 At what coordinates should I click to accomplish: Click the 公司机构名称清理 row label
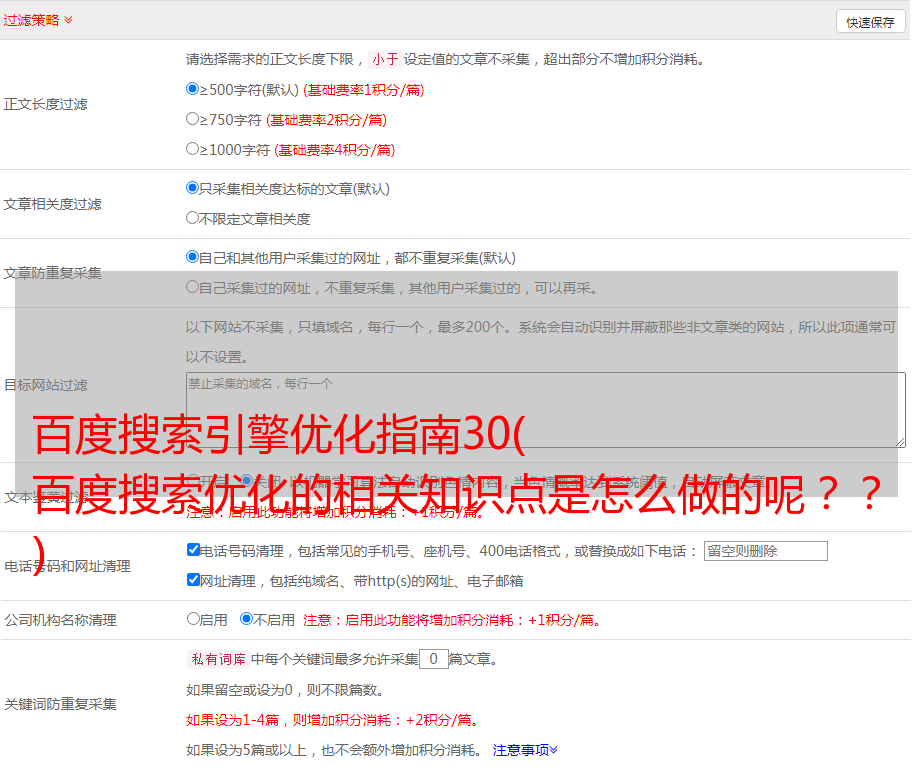click(x=60, y=620)
